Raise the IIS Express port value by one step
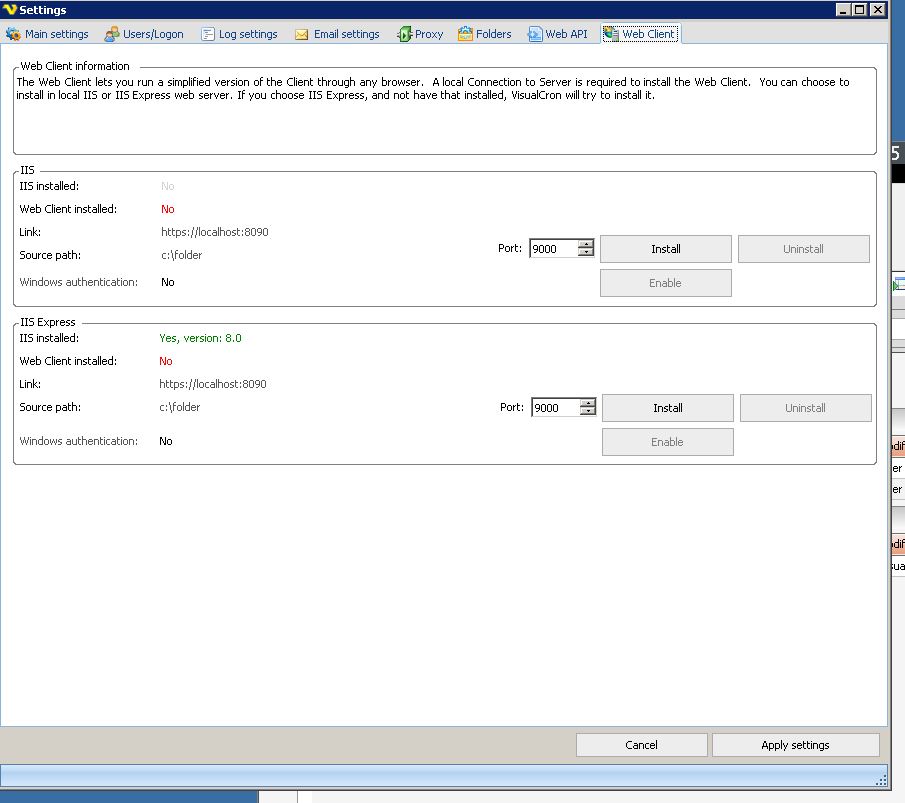Viewport: 905px width, 803px height. click(588, 403)
